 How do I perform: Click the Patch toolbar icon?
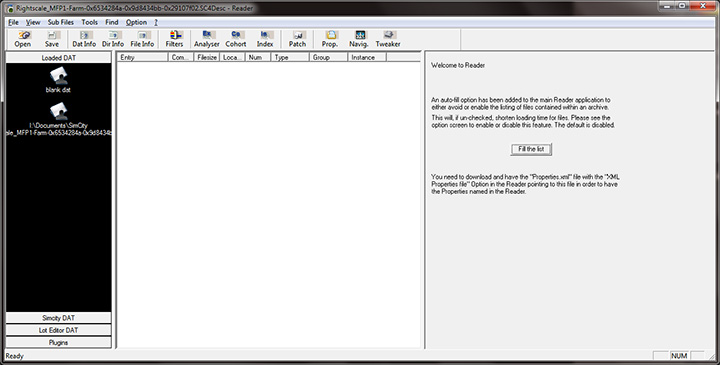297,39
